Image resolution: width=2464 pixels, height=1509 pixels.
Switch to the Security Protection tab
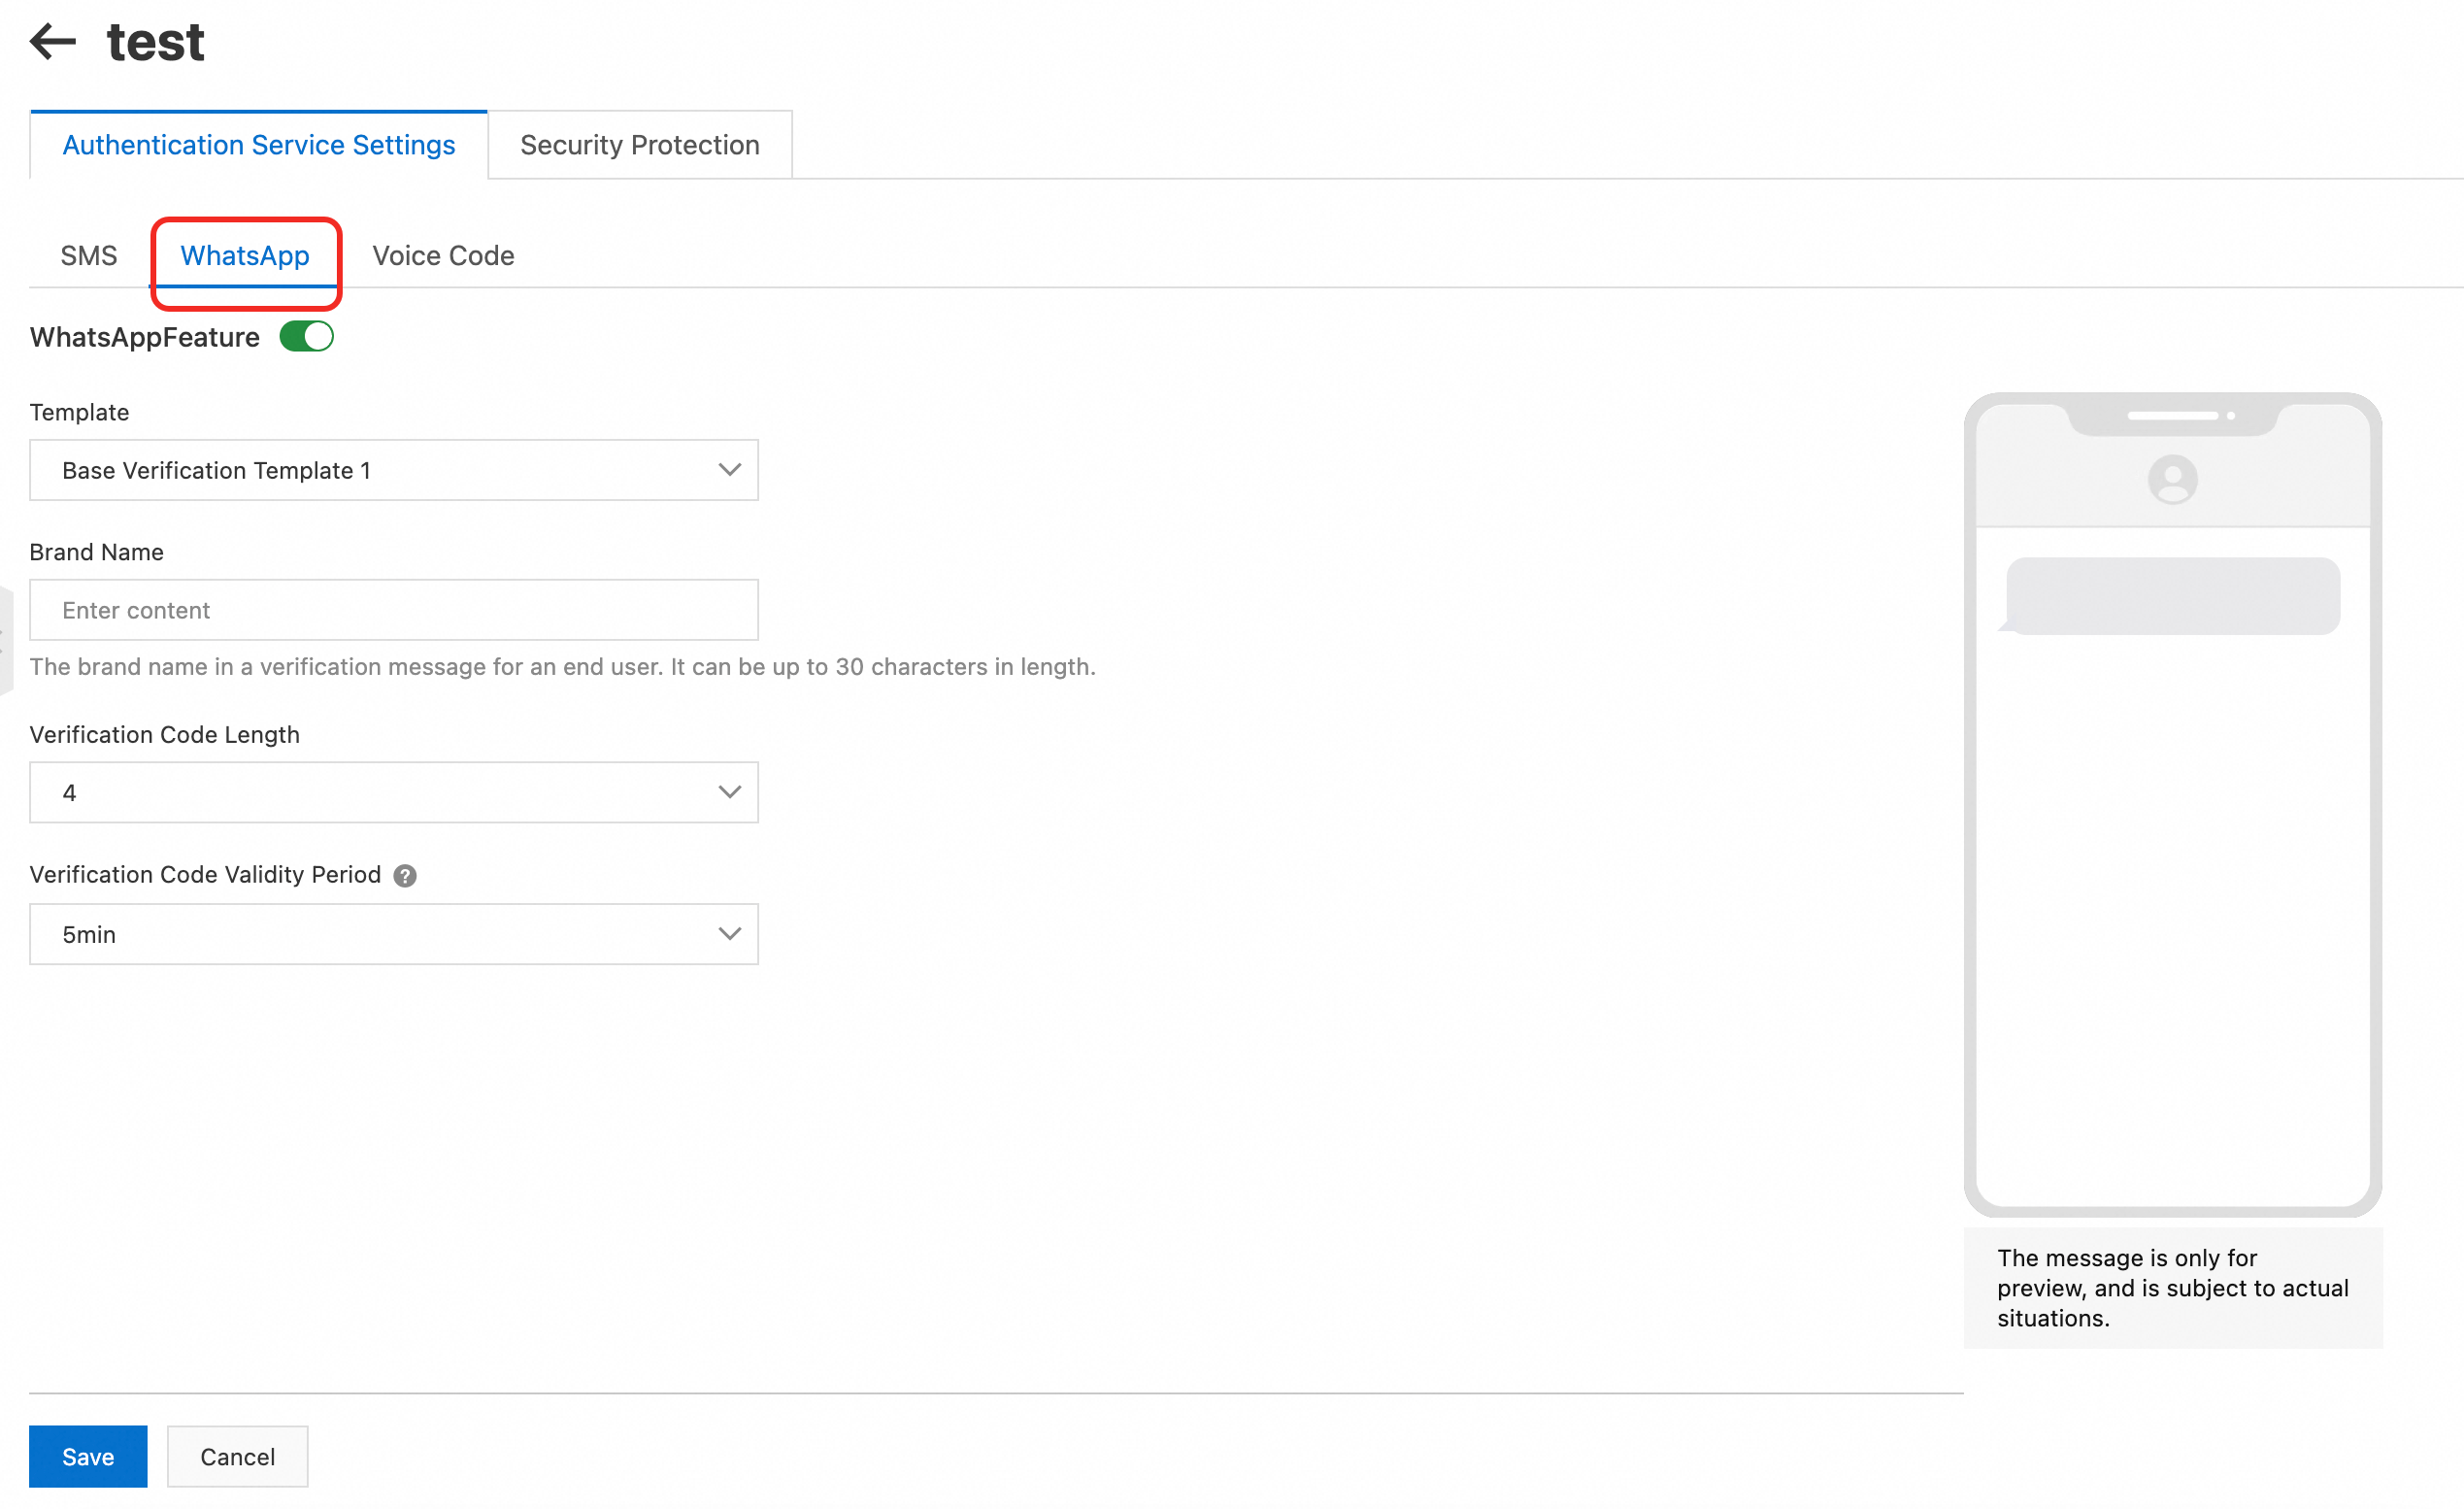tap(639, 145)
